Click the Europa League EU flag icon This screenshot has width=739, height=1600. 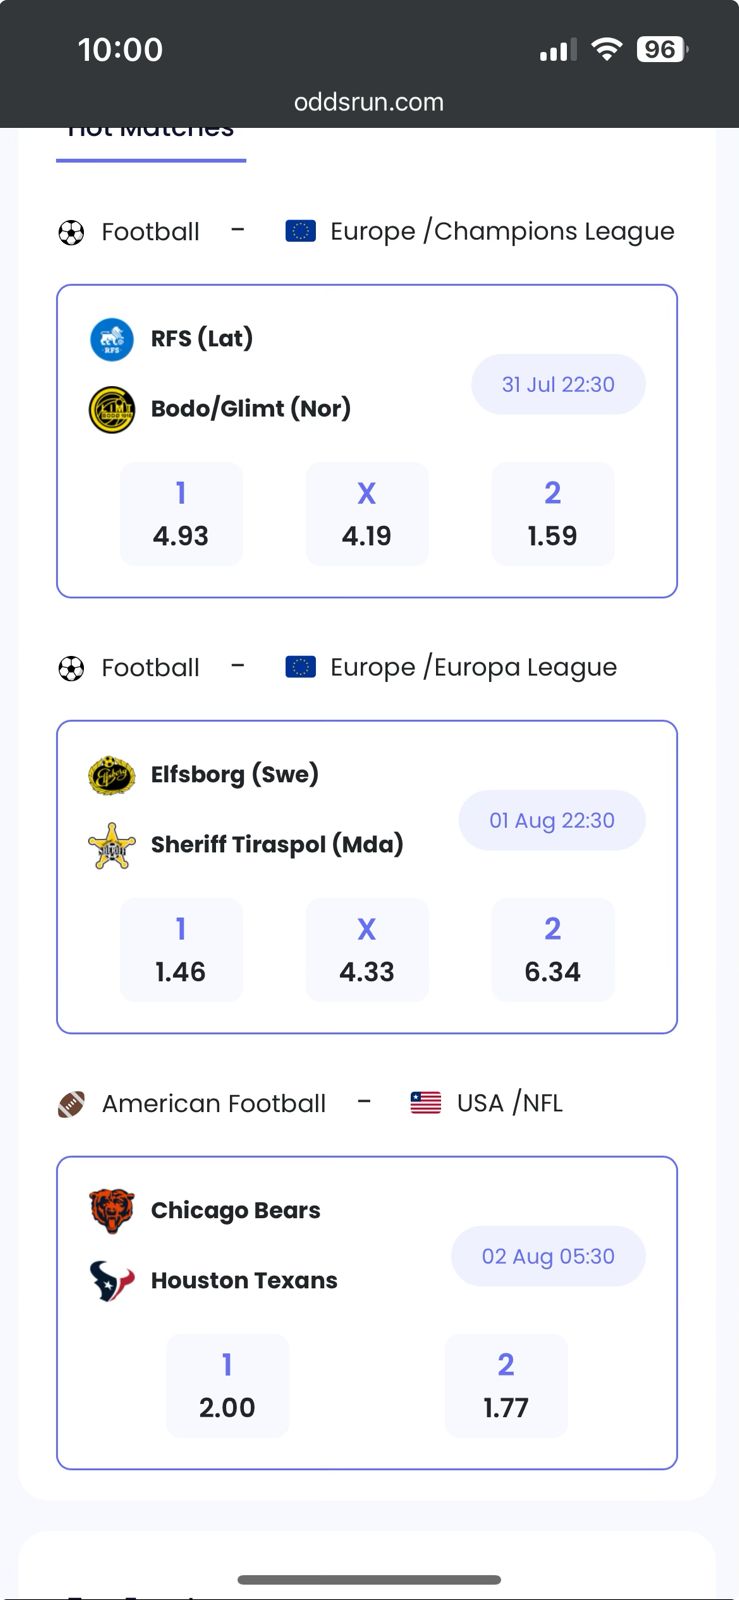(x=301, y=667)
